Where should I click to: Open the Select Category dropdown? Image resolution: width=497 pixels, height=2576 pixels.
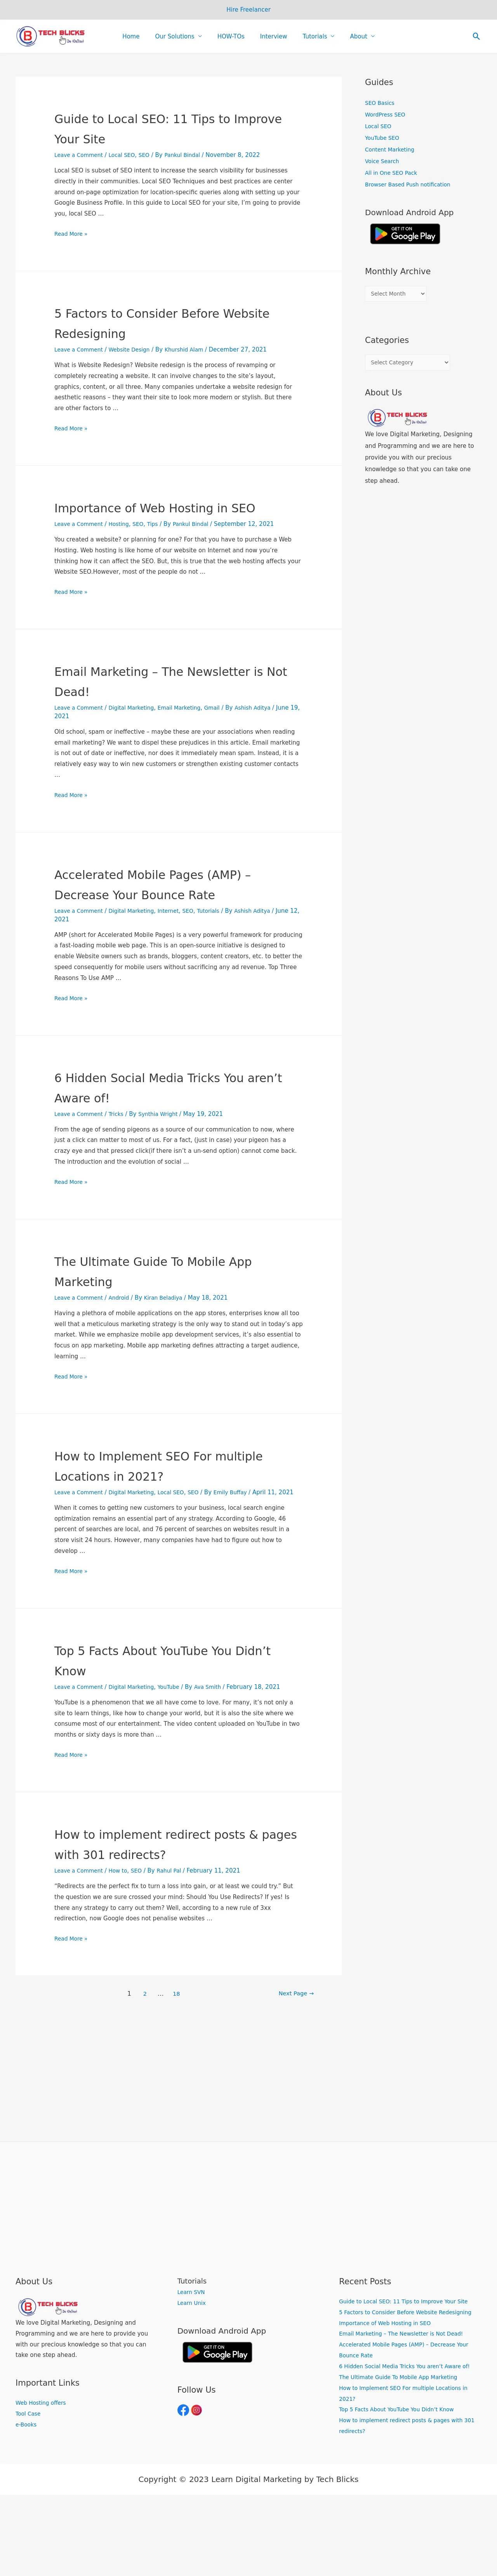tap(408, 362)
